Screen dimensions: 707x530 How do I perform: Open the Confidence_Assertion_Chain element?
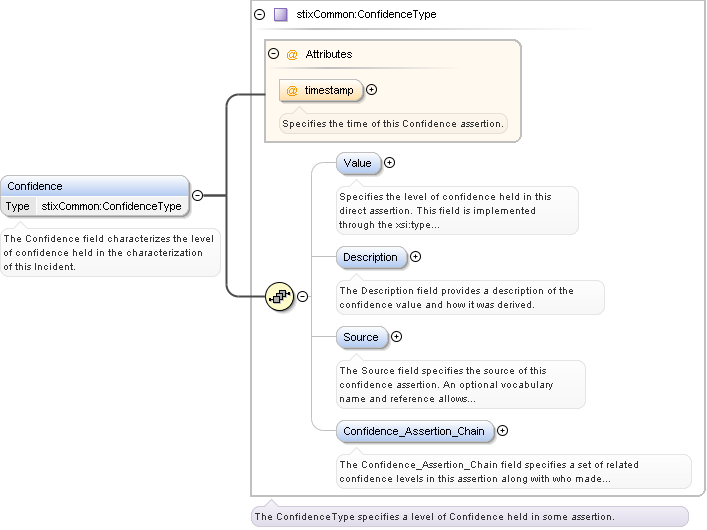(413, 432)
